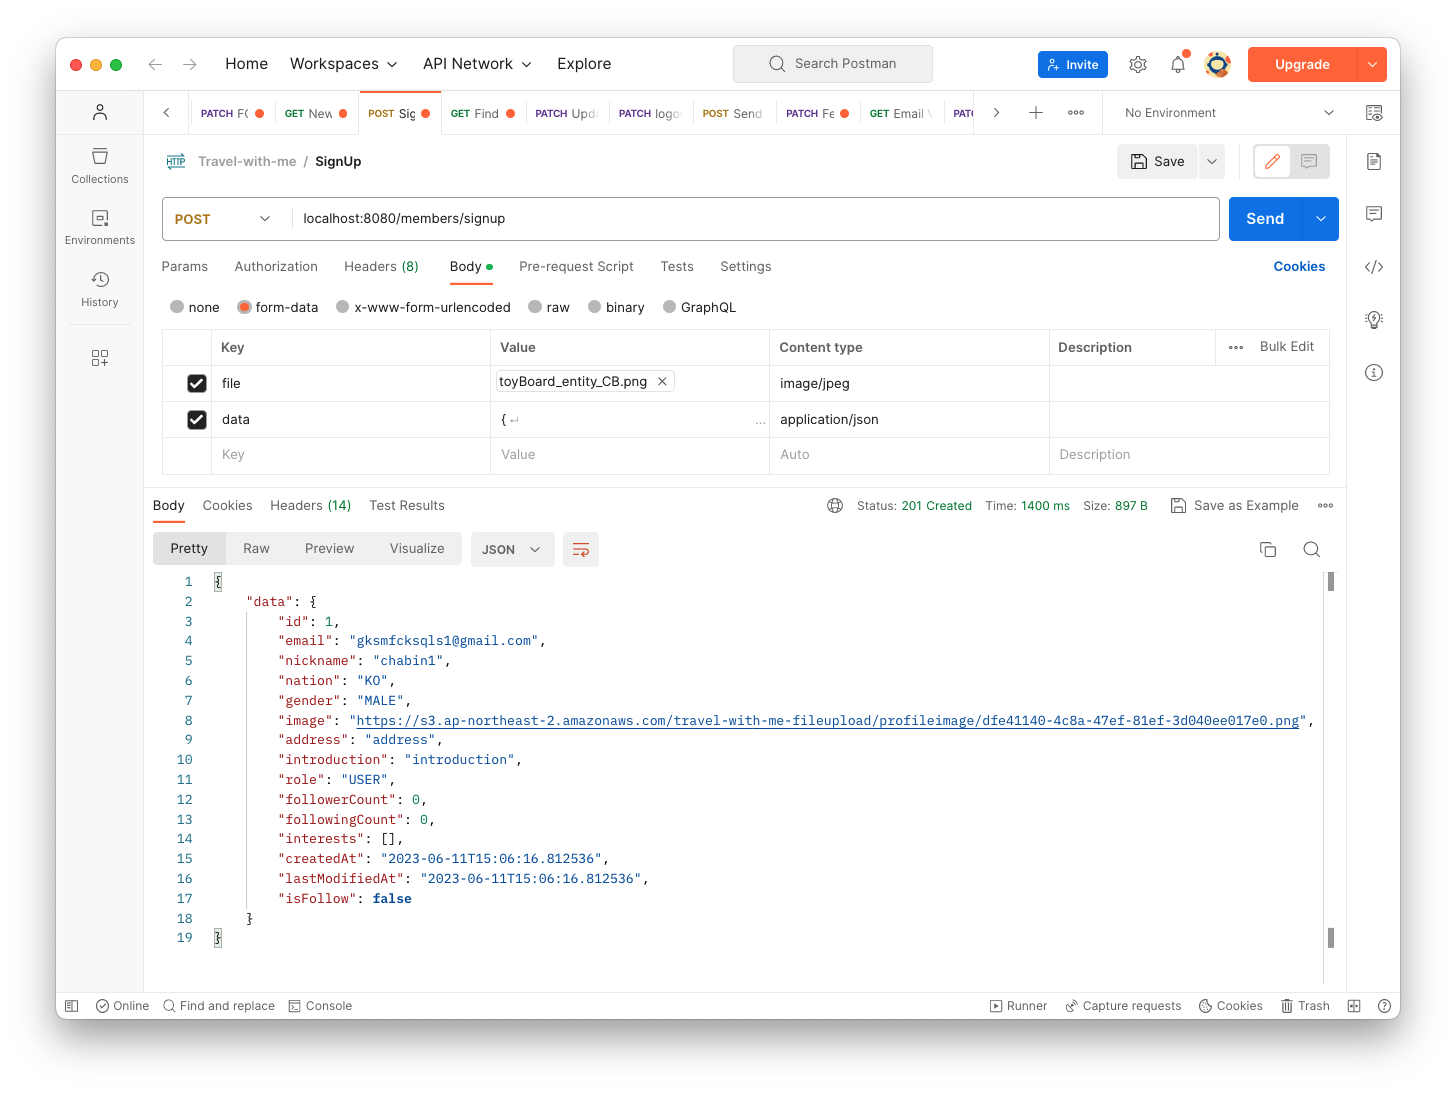Open the Send options arrow
1456x1093 pixels.
coord(1321,219)
